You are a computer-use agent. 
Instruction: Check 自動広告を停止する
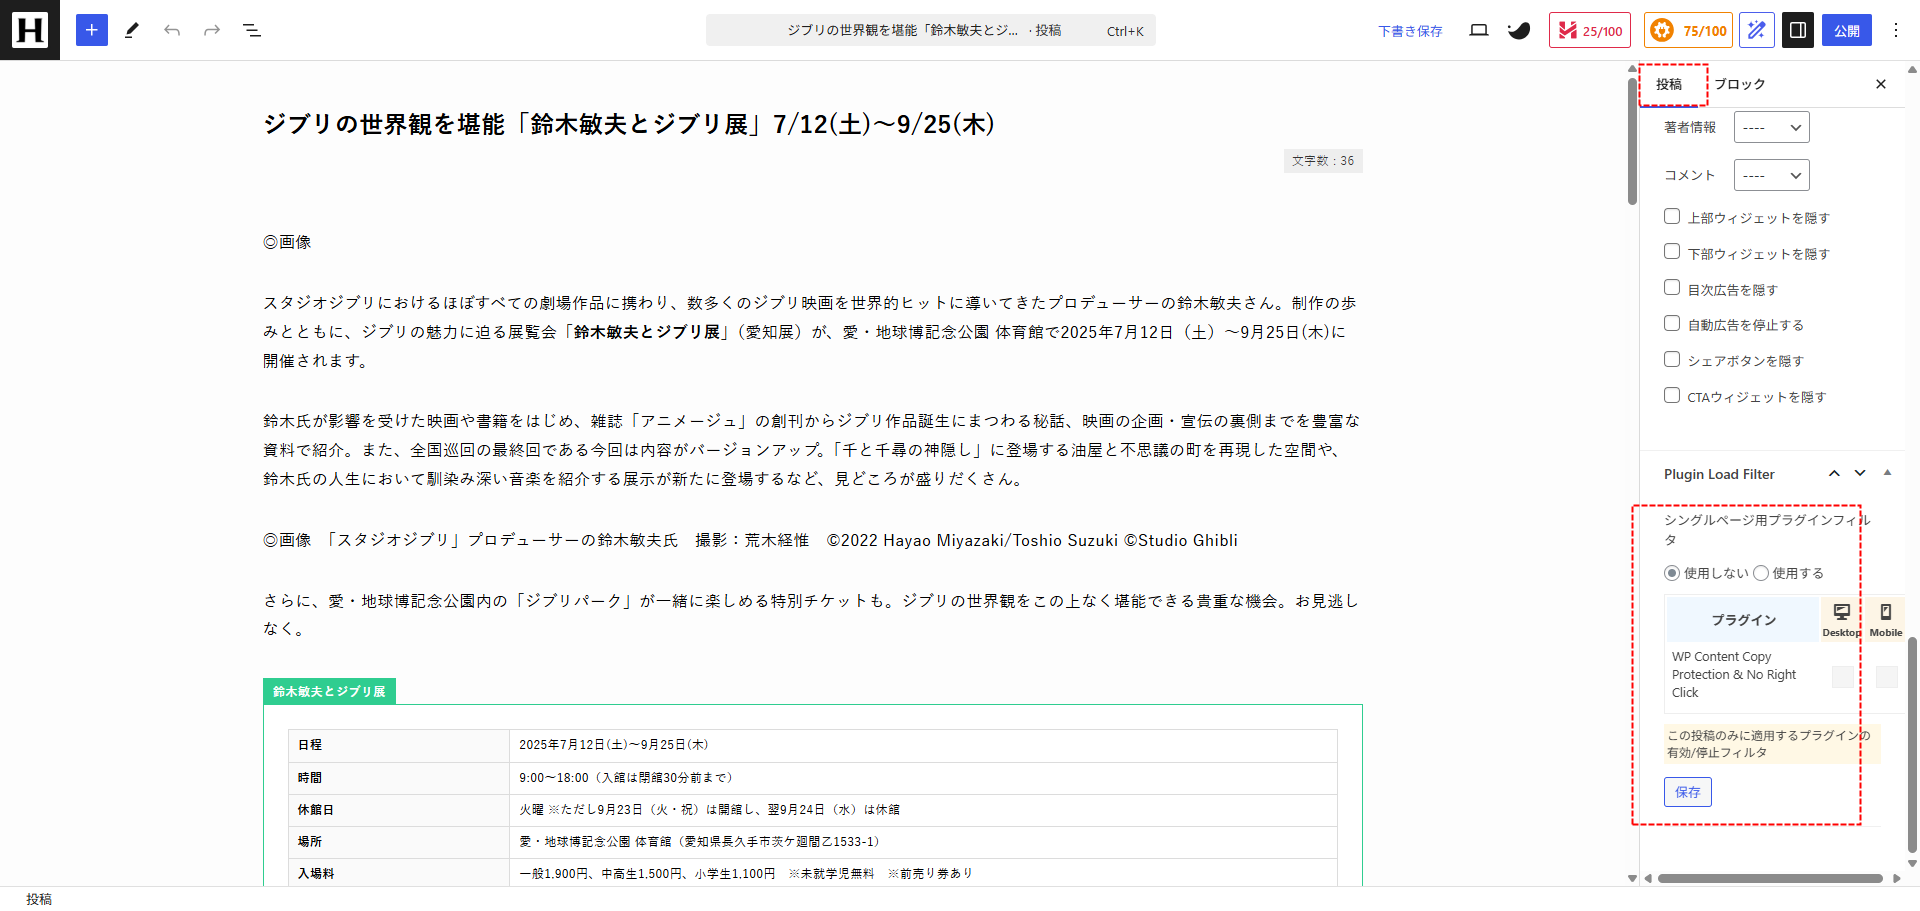[x=1672, y=323]
